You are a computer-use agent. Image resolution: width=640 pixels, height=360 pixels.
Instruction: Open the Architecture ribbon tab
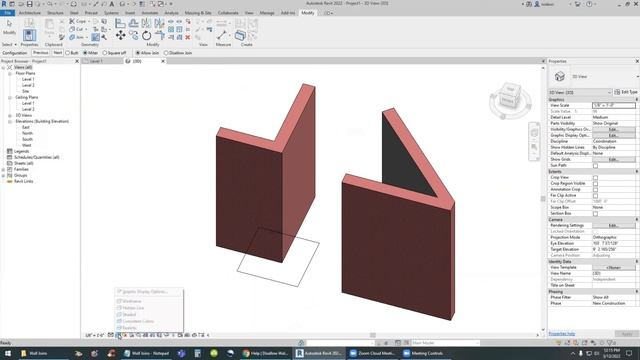coord(30,13)
